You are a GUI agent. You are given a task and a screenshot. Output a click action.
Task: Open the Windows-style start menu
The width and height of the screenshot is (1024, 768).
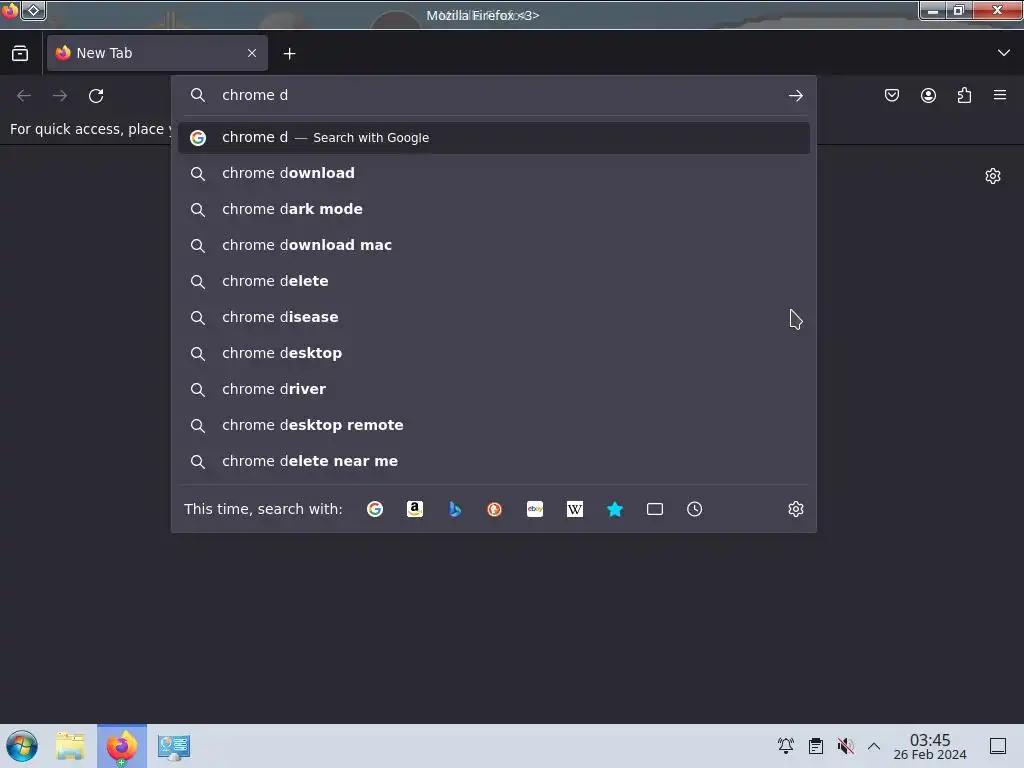pos(22,746)
